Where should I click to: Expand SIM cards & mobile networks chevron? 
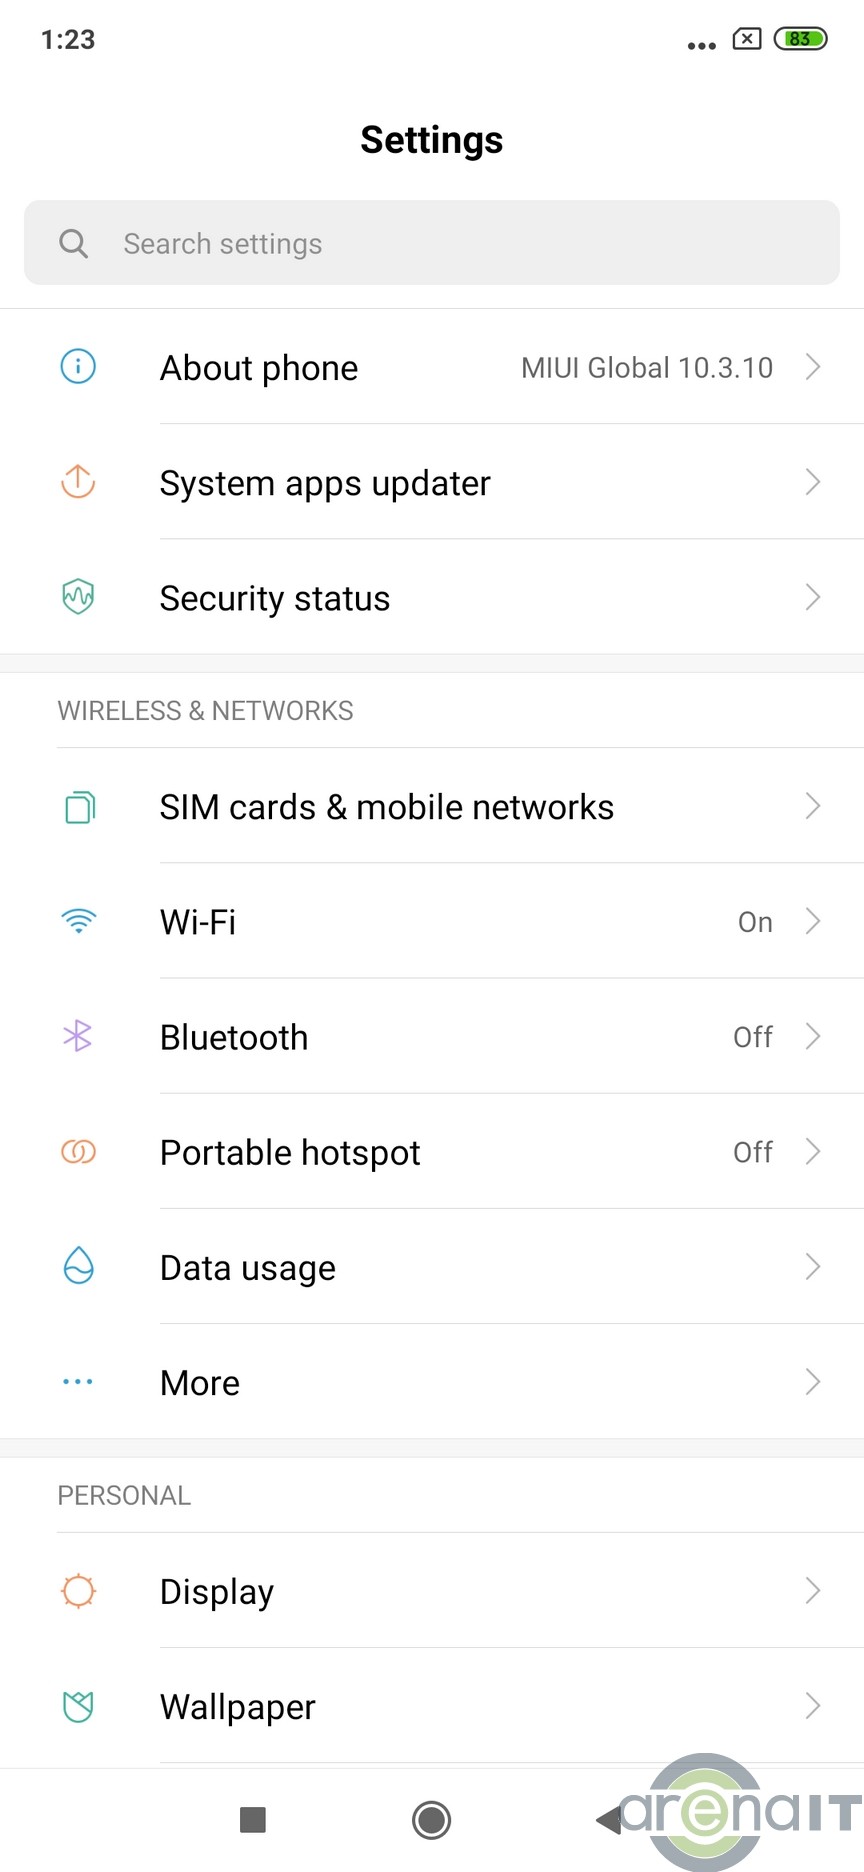(813, 806)
